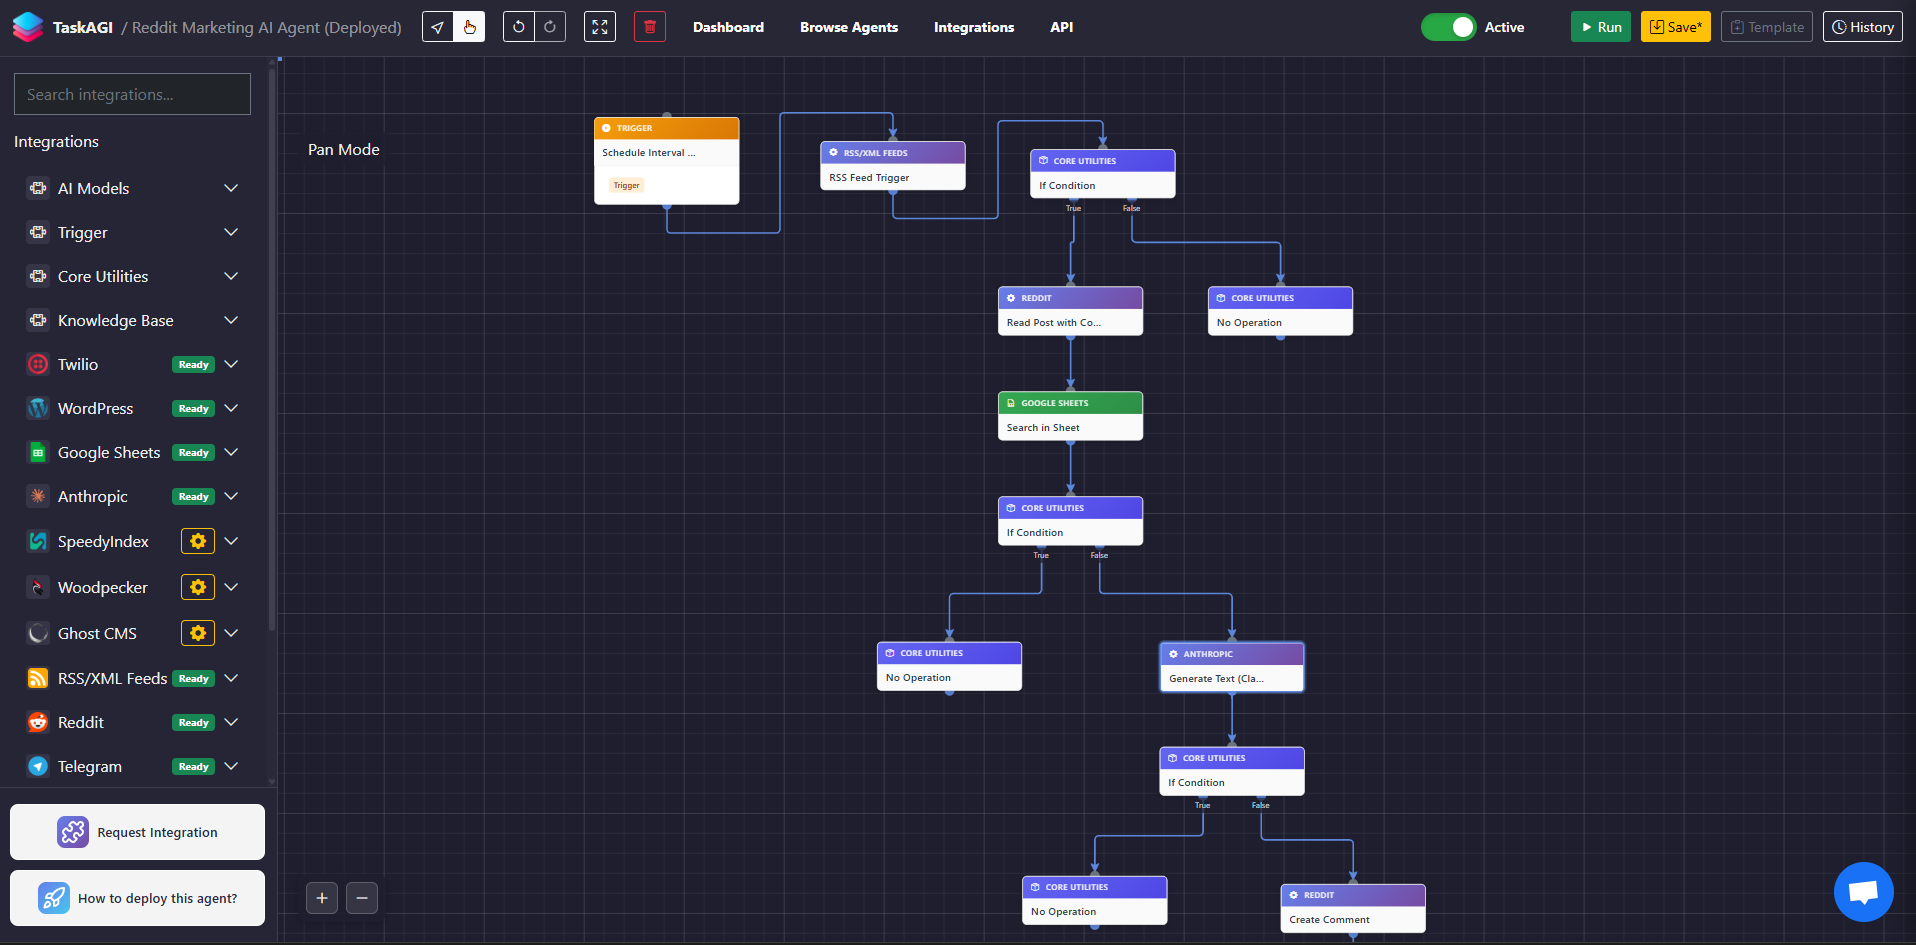Viewport: 1916px width, 945px height.
Task: Expand the Trigger section chevron
Action: 231,232
